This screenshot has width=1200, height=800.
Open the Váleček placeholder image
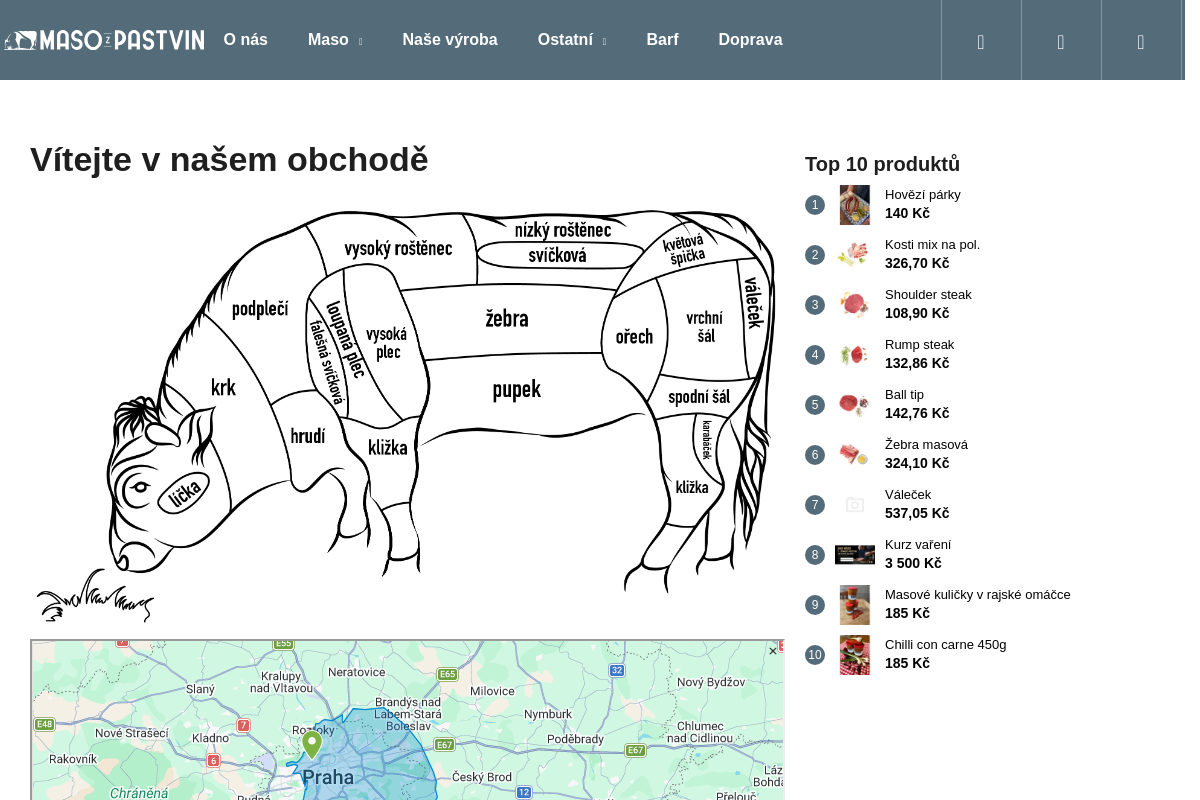click(855, 505)
